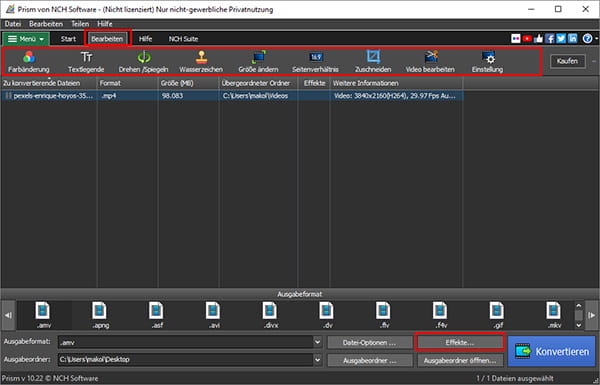600x385 pixels.
Task: Choose the .mkv output format icon
Action: (554, 315)
